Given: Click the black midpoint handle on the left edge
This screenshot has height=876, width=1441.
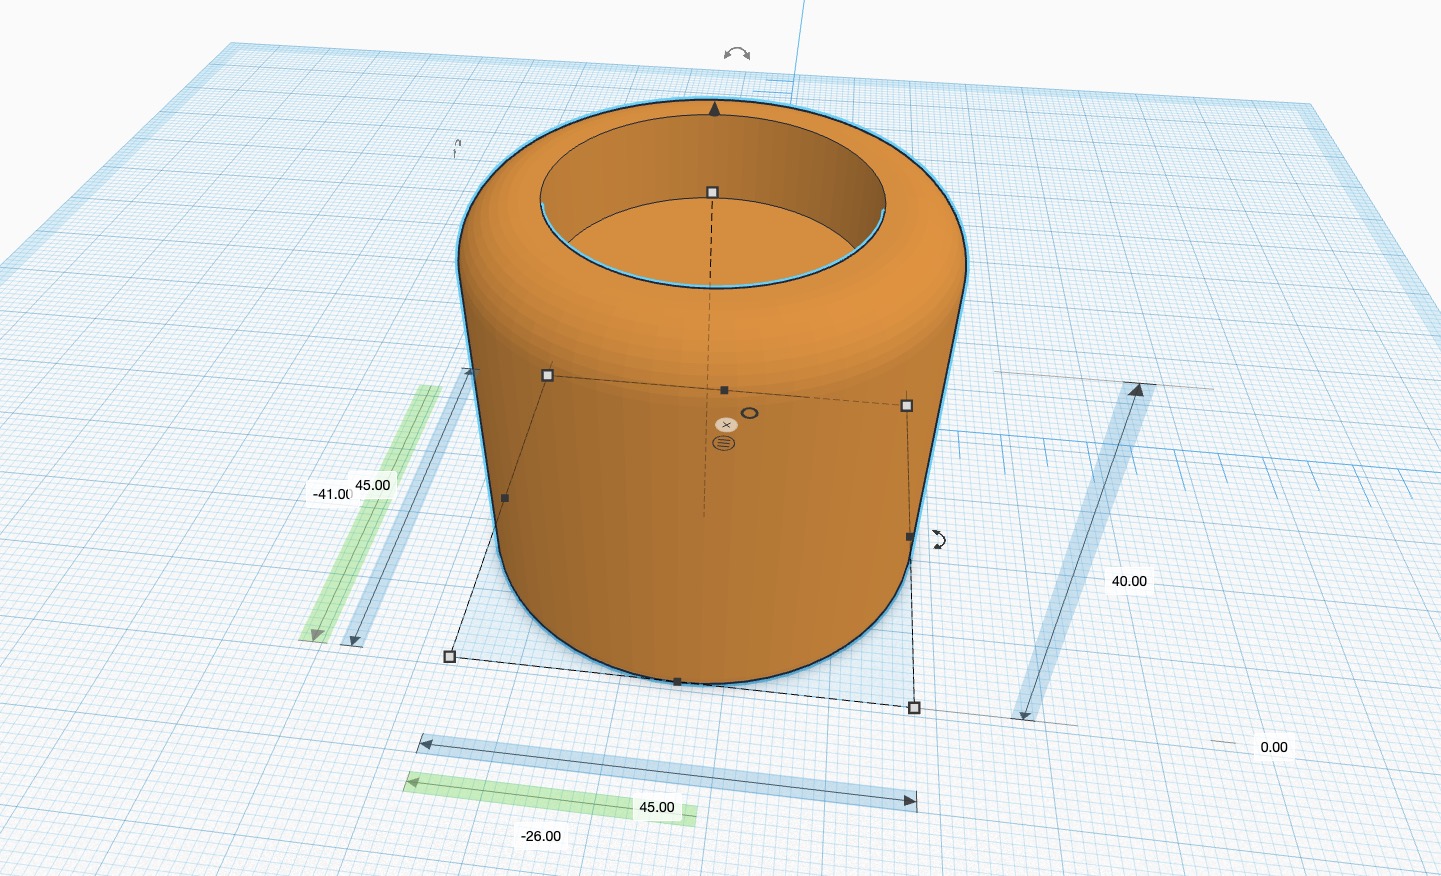Looking at the screenshot, I should [x=505, y=498].
